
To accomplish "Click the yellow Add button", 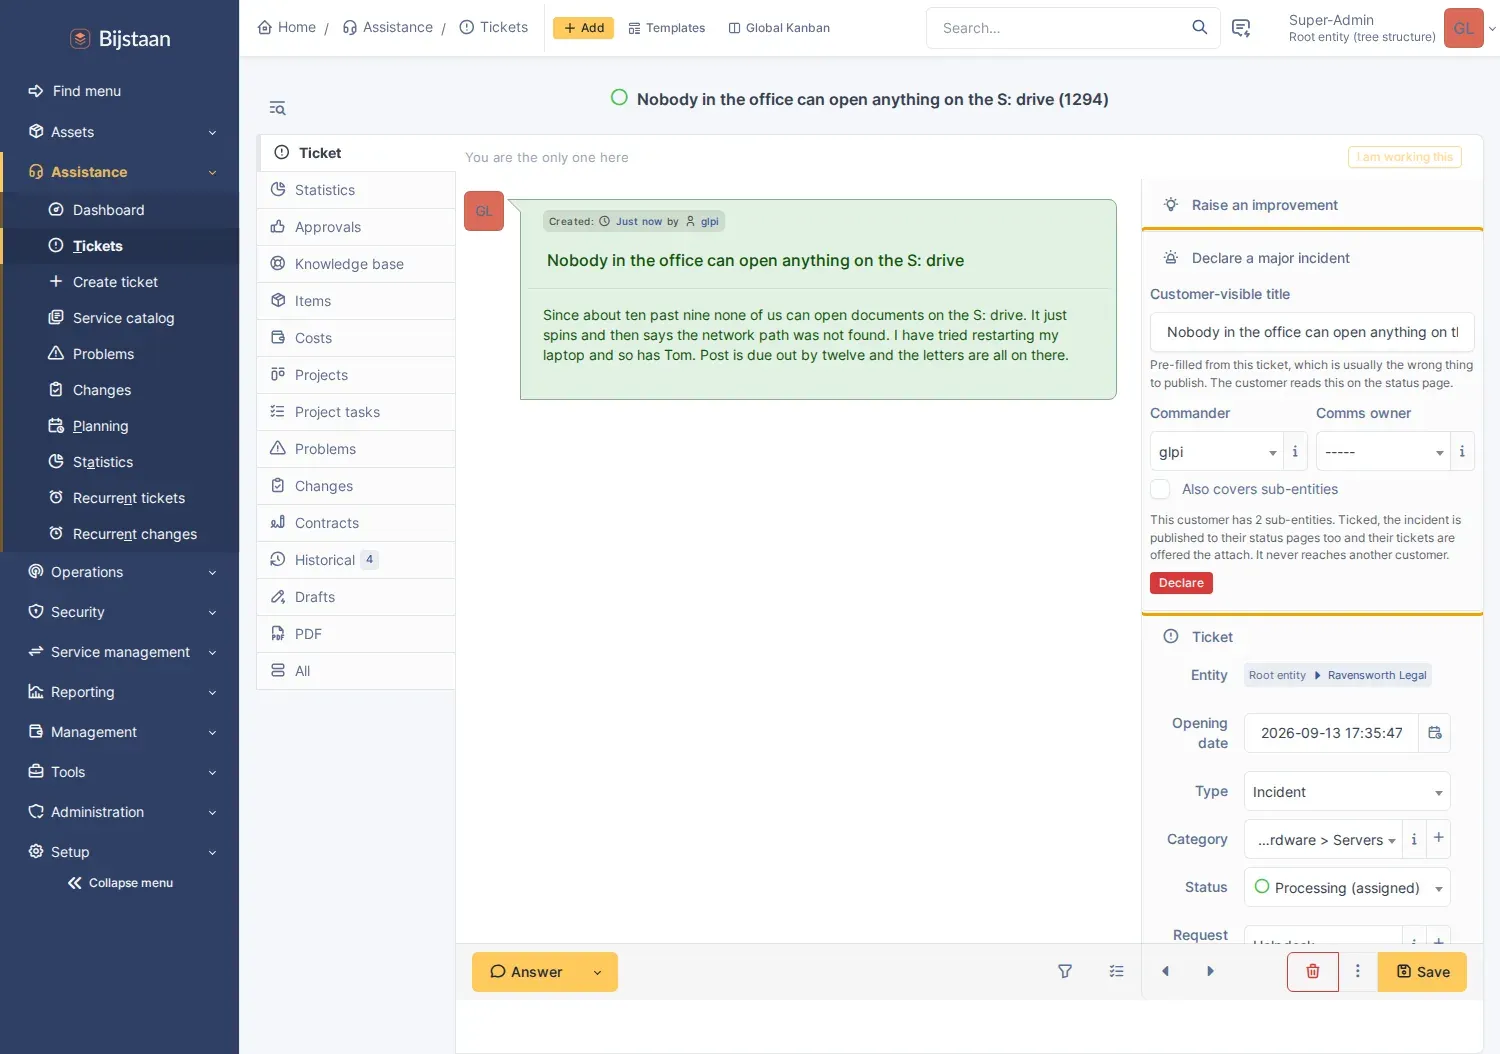I will point(583,28).
